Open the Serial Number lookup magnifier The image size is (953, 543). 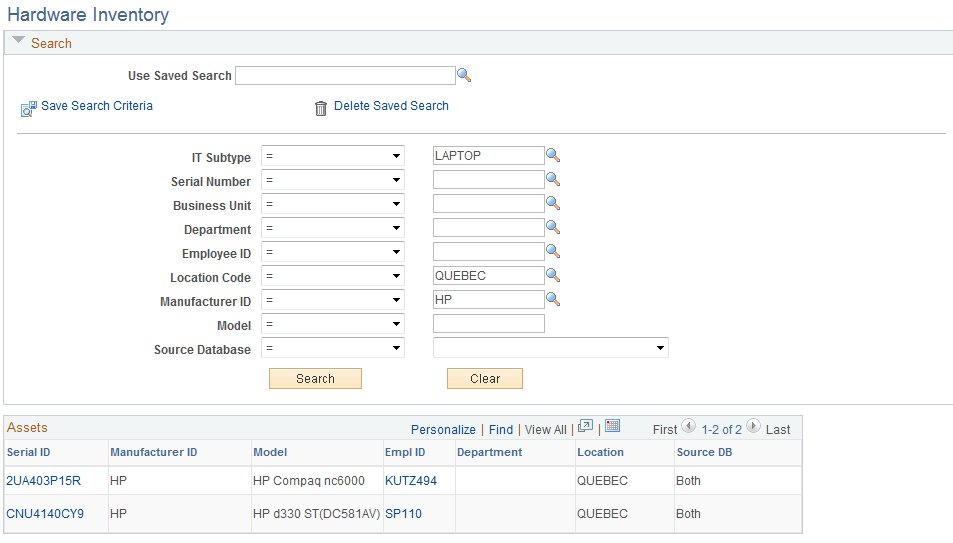coord(552,179)
